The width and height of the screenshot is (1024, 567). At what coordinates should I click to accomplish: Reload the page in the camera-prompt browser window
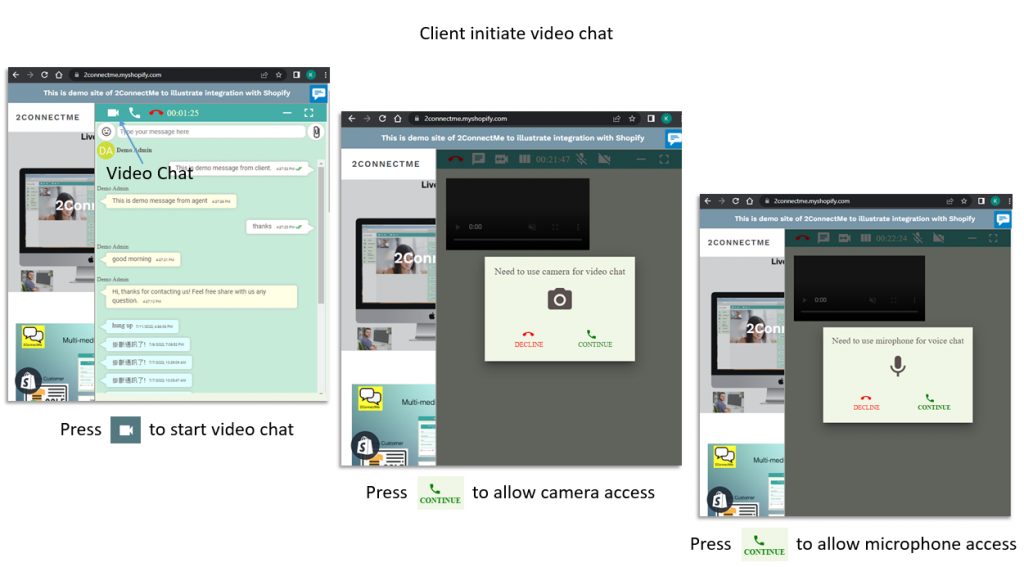[383, 118]
